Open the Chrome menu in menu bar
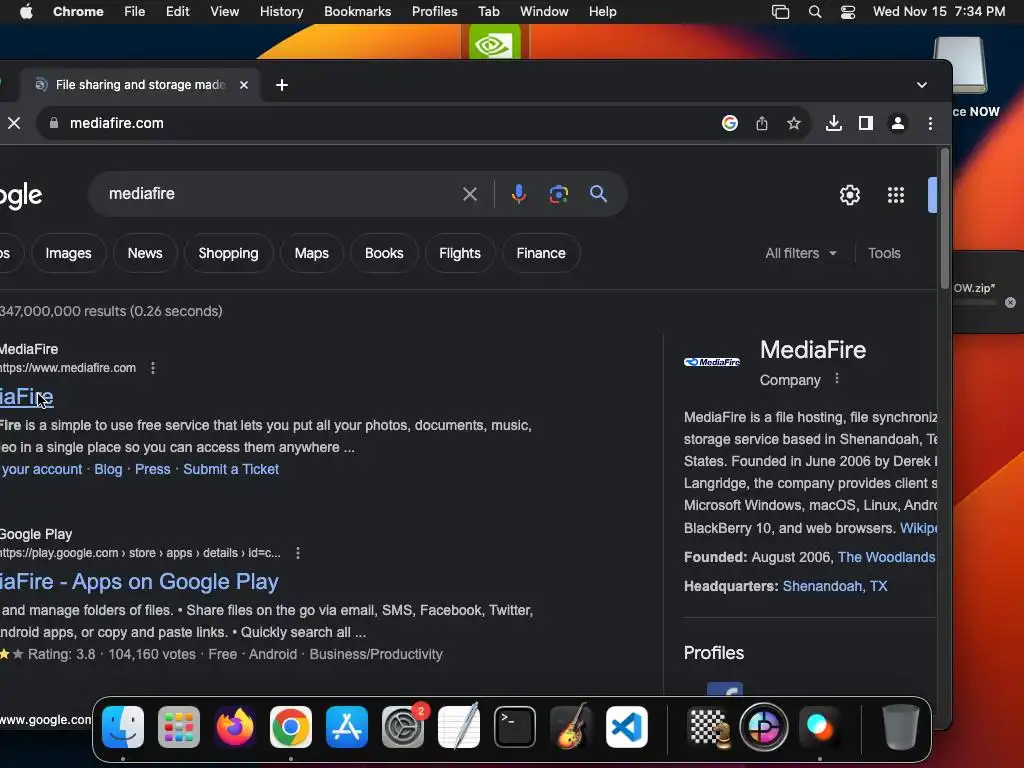This screenshot has width=1024, height=768. click(78, 12)
